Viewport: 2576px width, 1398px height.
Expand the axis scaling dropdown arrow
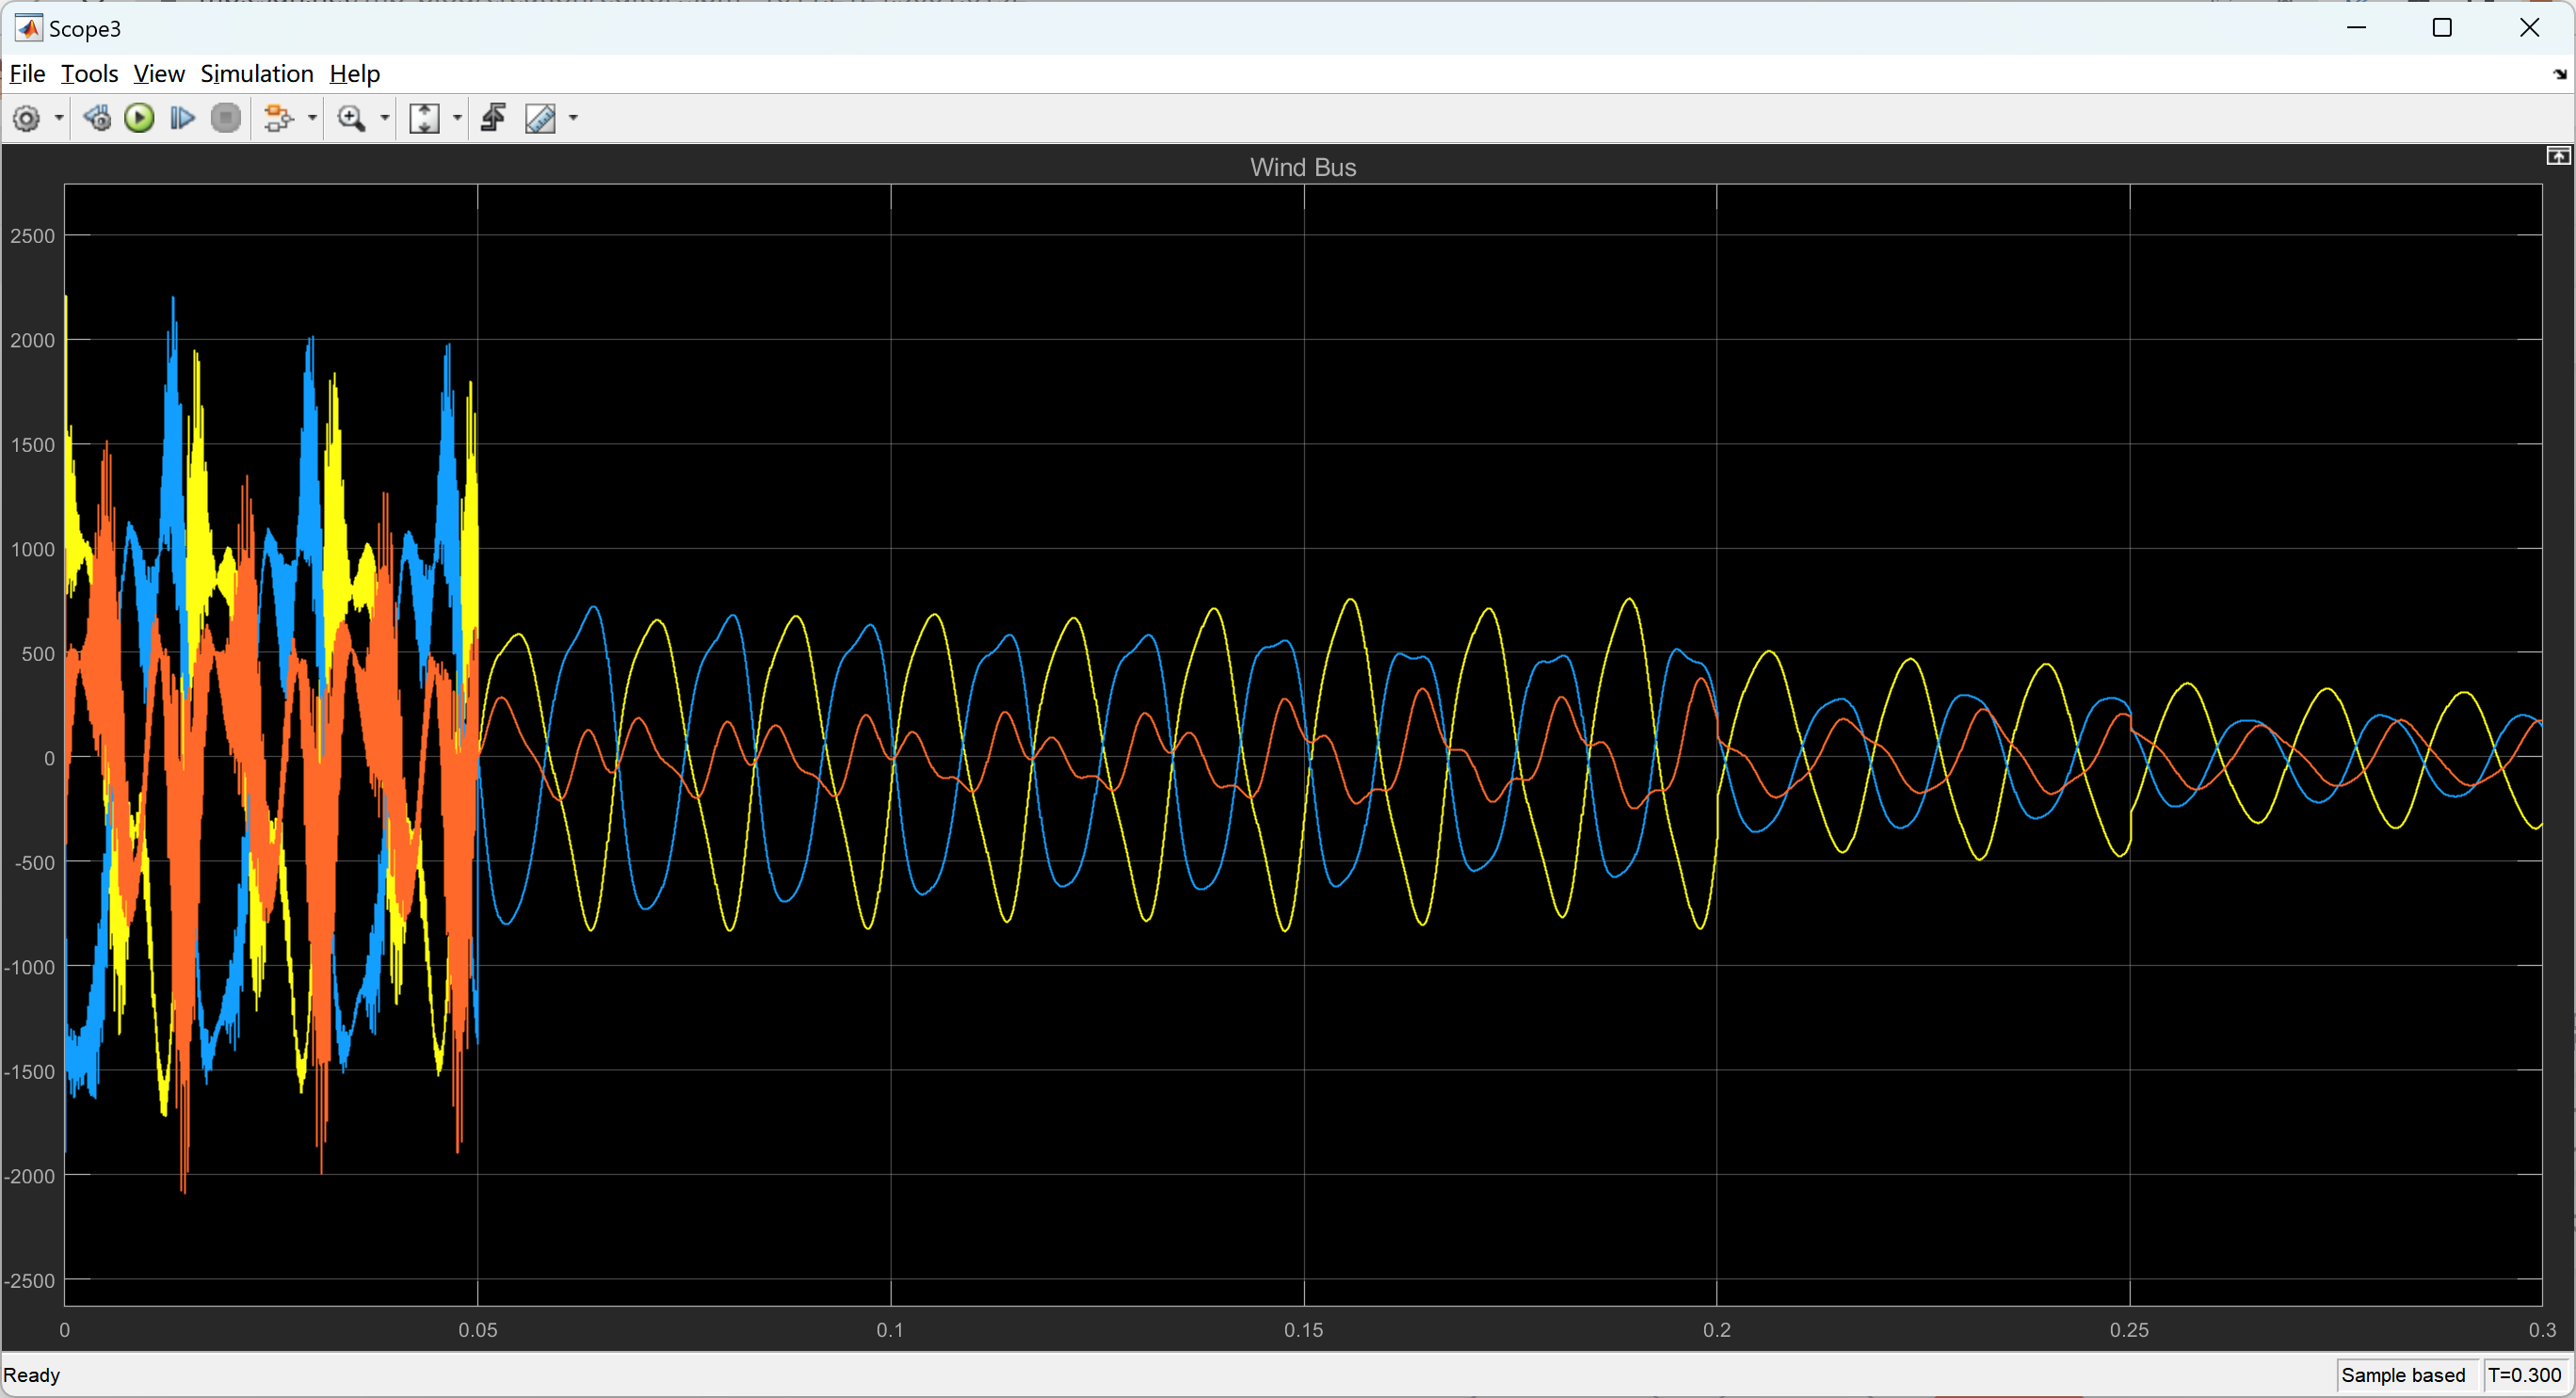(x=457, y=118)
